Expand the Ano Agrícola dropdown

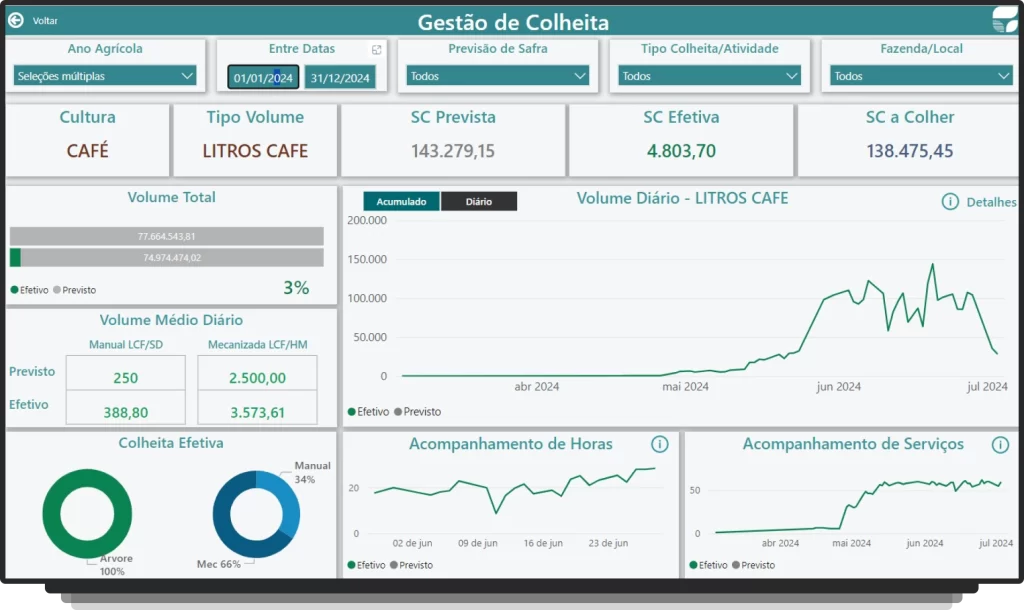(x=105, y=76)
